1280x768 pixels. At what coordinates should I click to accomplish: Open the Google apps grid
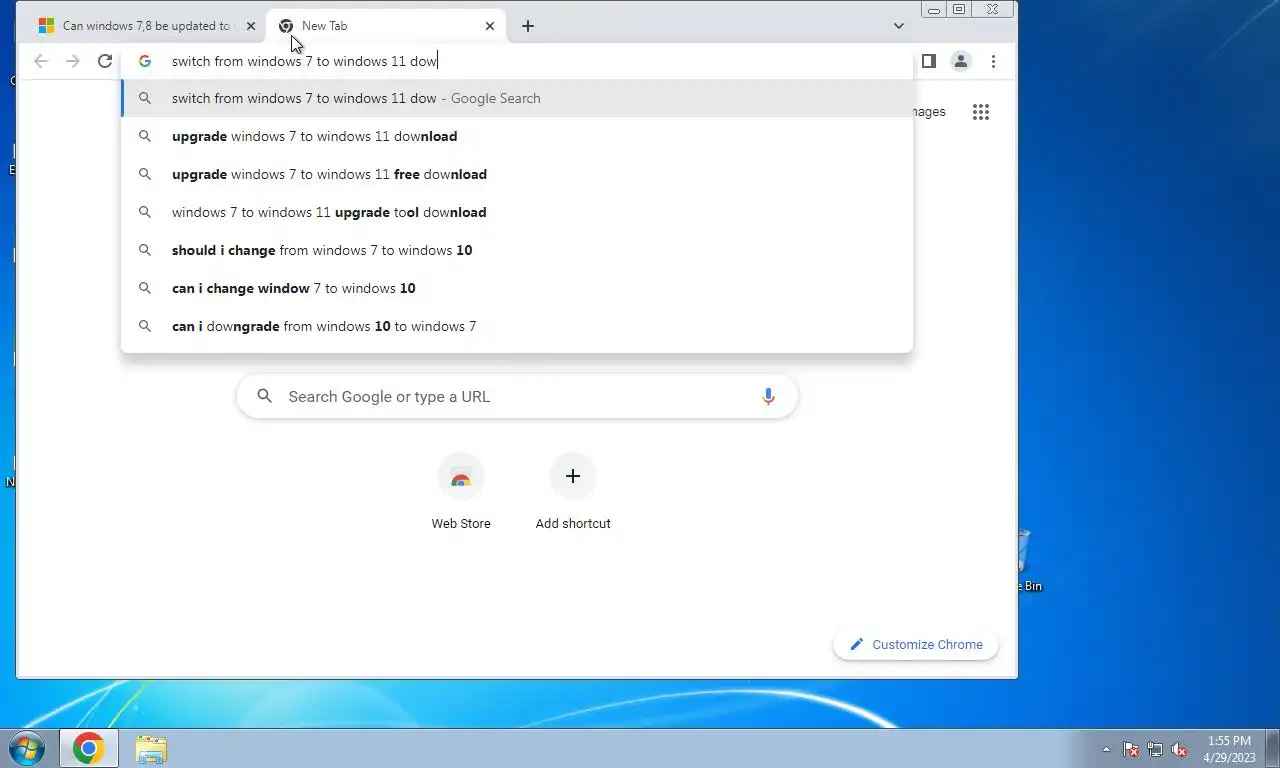(981, 112)
